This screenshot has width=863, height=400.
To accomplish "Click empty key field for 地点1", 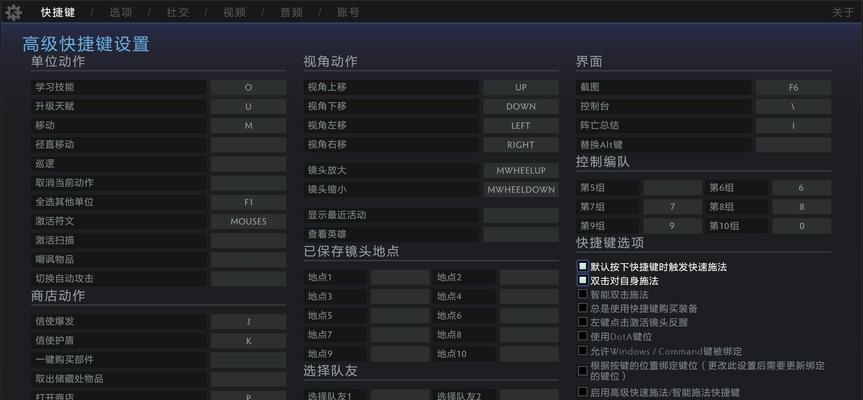I will (x=400, y=277).
